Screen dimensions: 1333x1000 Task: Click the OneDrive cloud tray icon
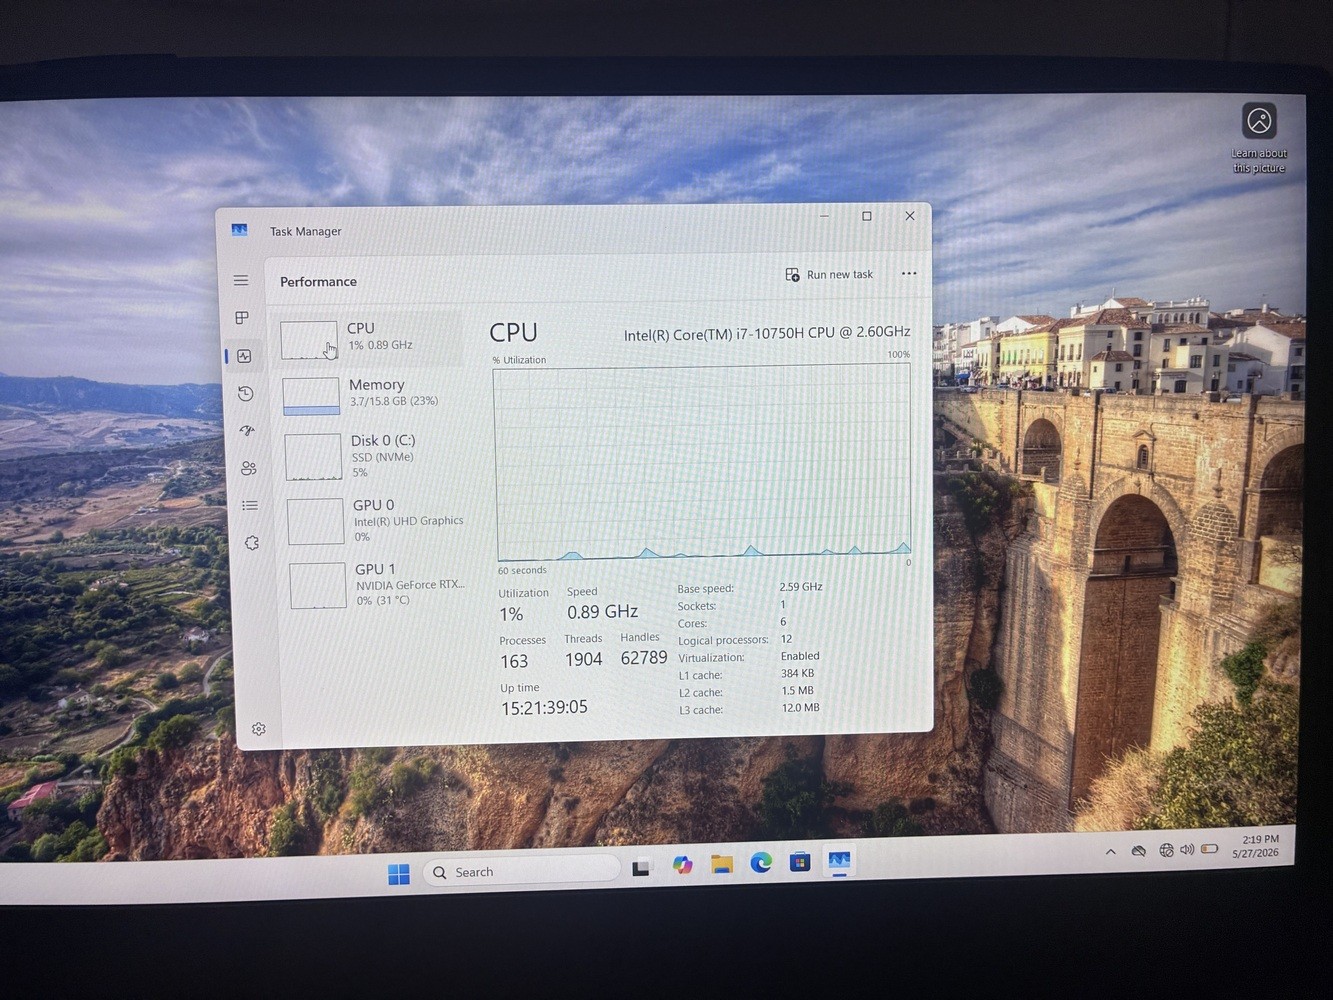coord(1138,851)
